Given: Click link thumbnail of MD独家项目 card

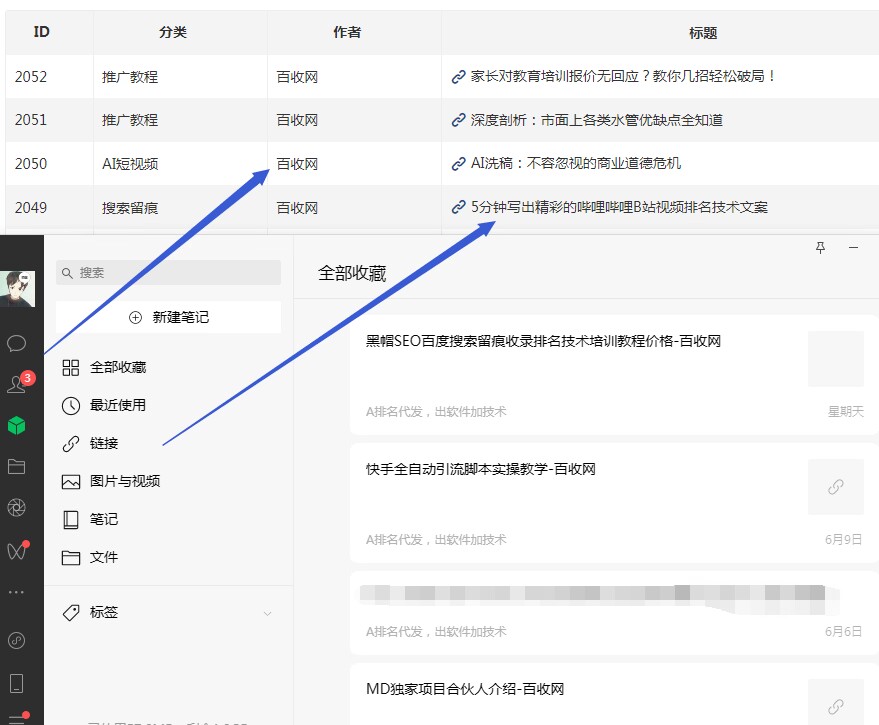Looking at the screenshot, I should coord(836,704).
